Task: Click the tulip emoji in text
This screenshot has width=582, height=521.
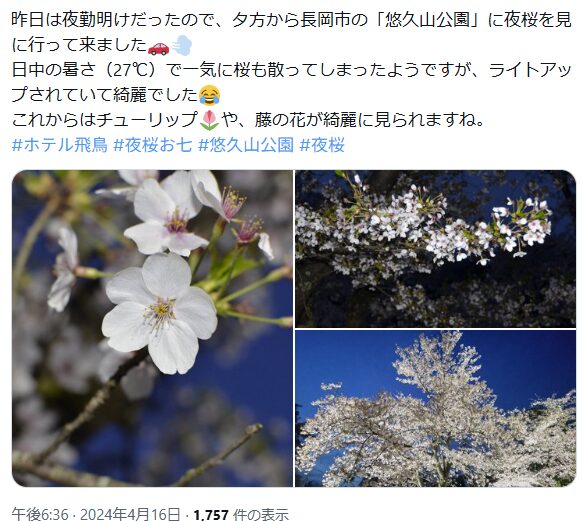Action: point(210,119)
